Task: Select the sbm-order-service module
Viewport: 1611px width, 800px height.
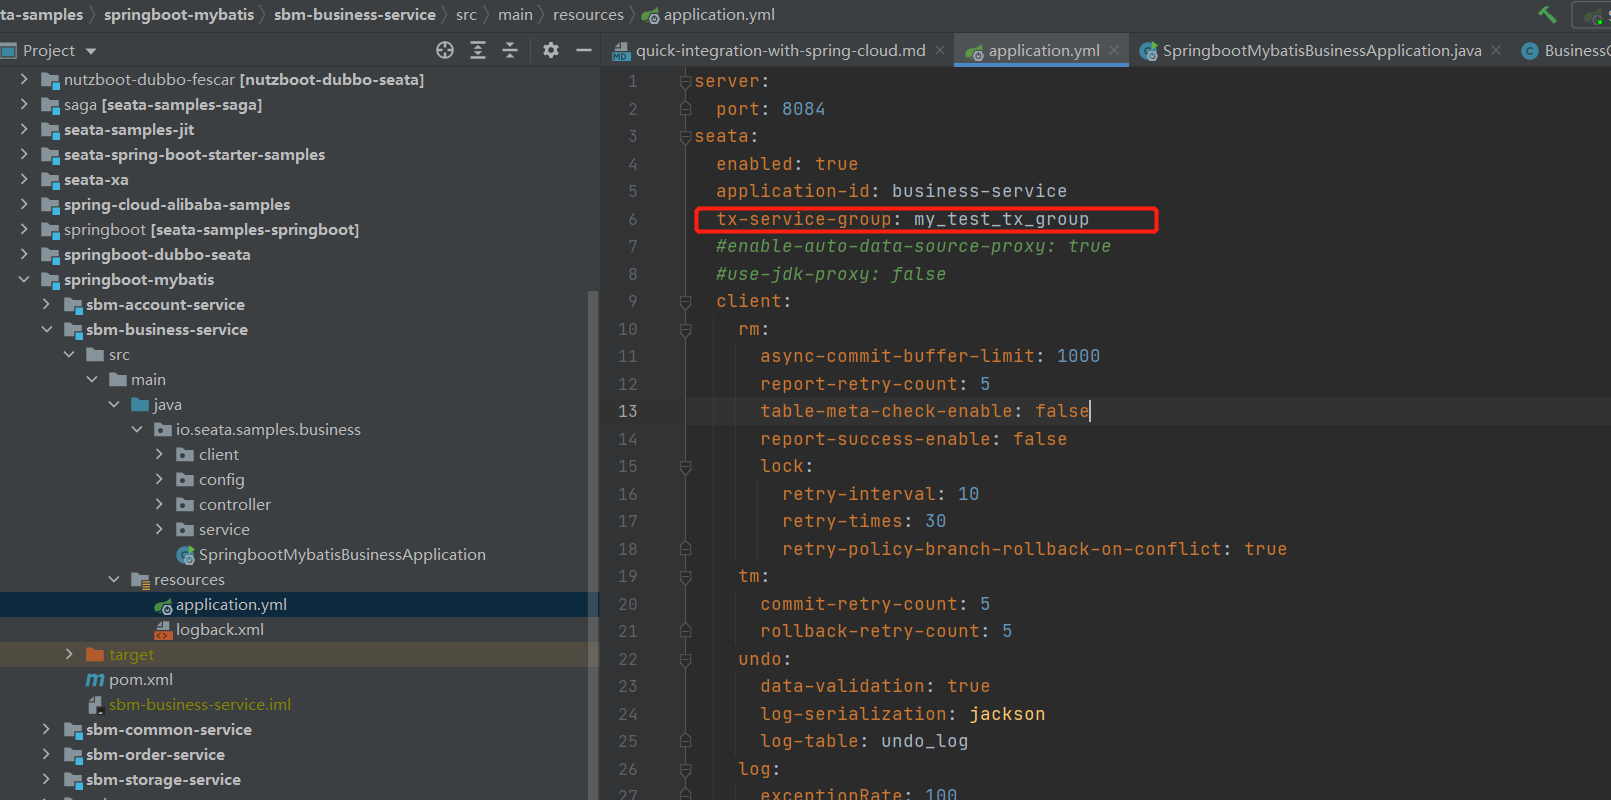Action: pos(155,754)
